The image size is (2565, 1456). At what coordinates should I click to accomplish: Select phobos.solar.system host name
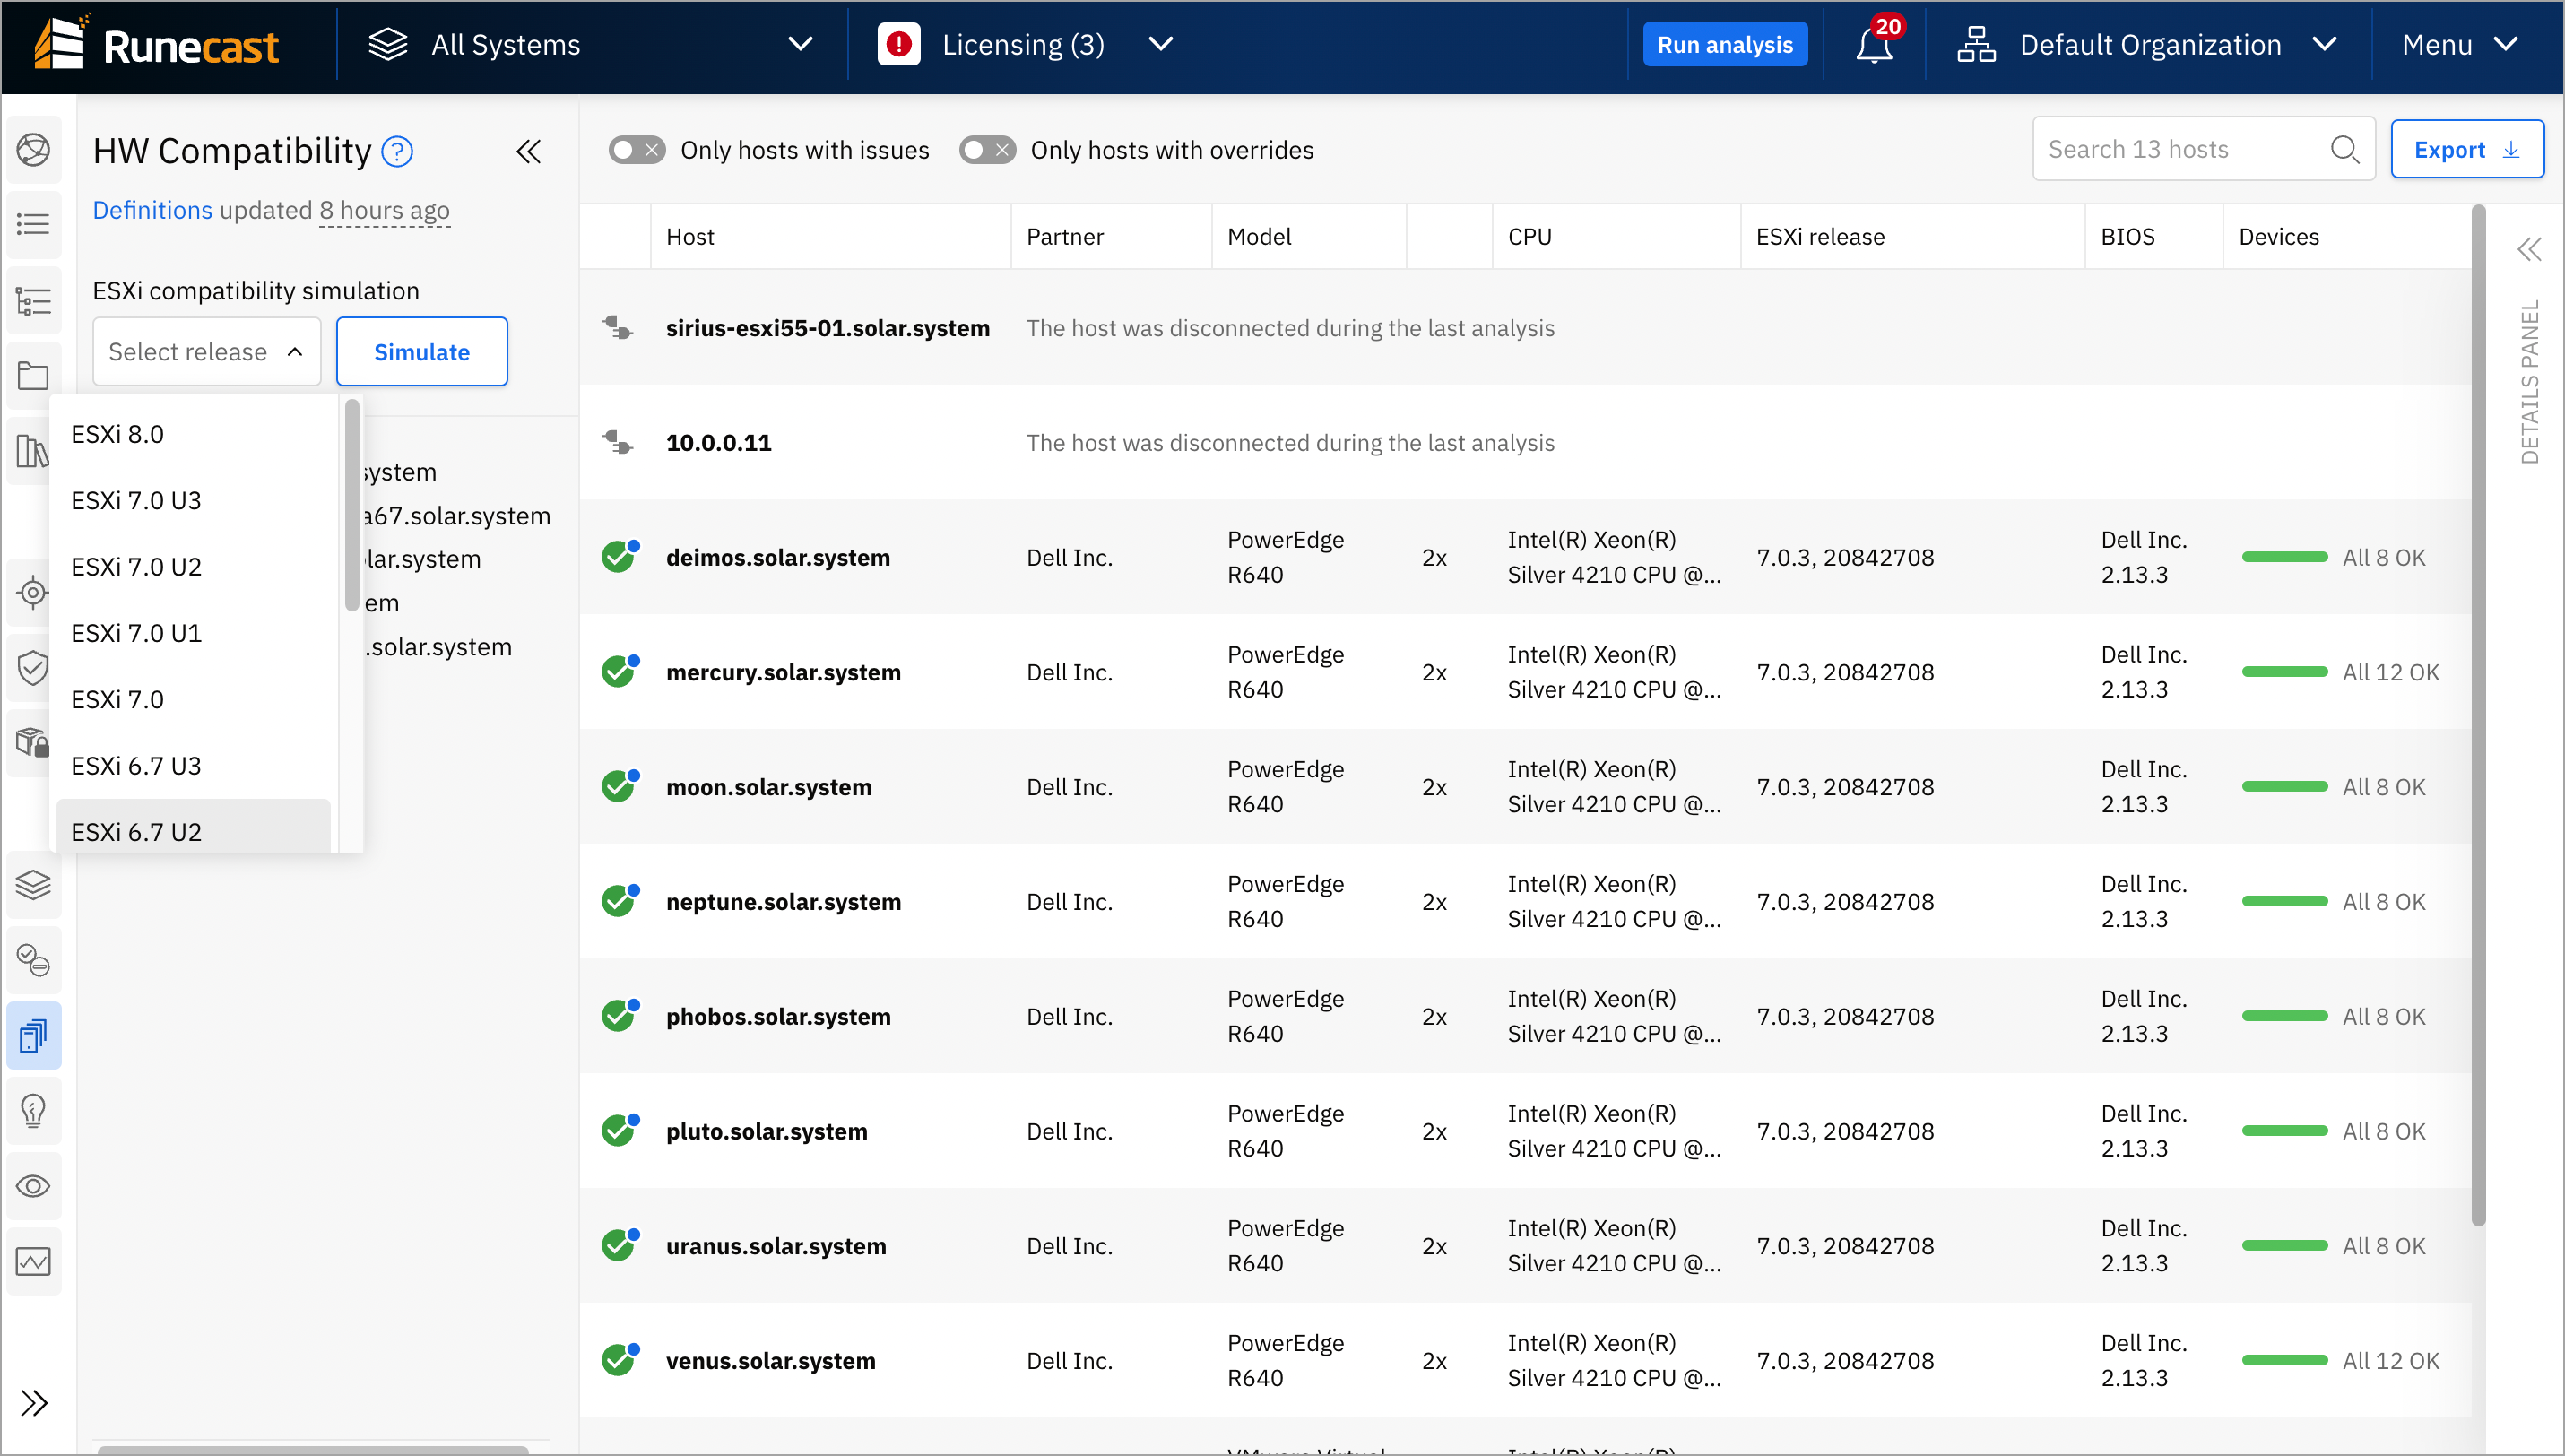(x=778, y=1016)
